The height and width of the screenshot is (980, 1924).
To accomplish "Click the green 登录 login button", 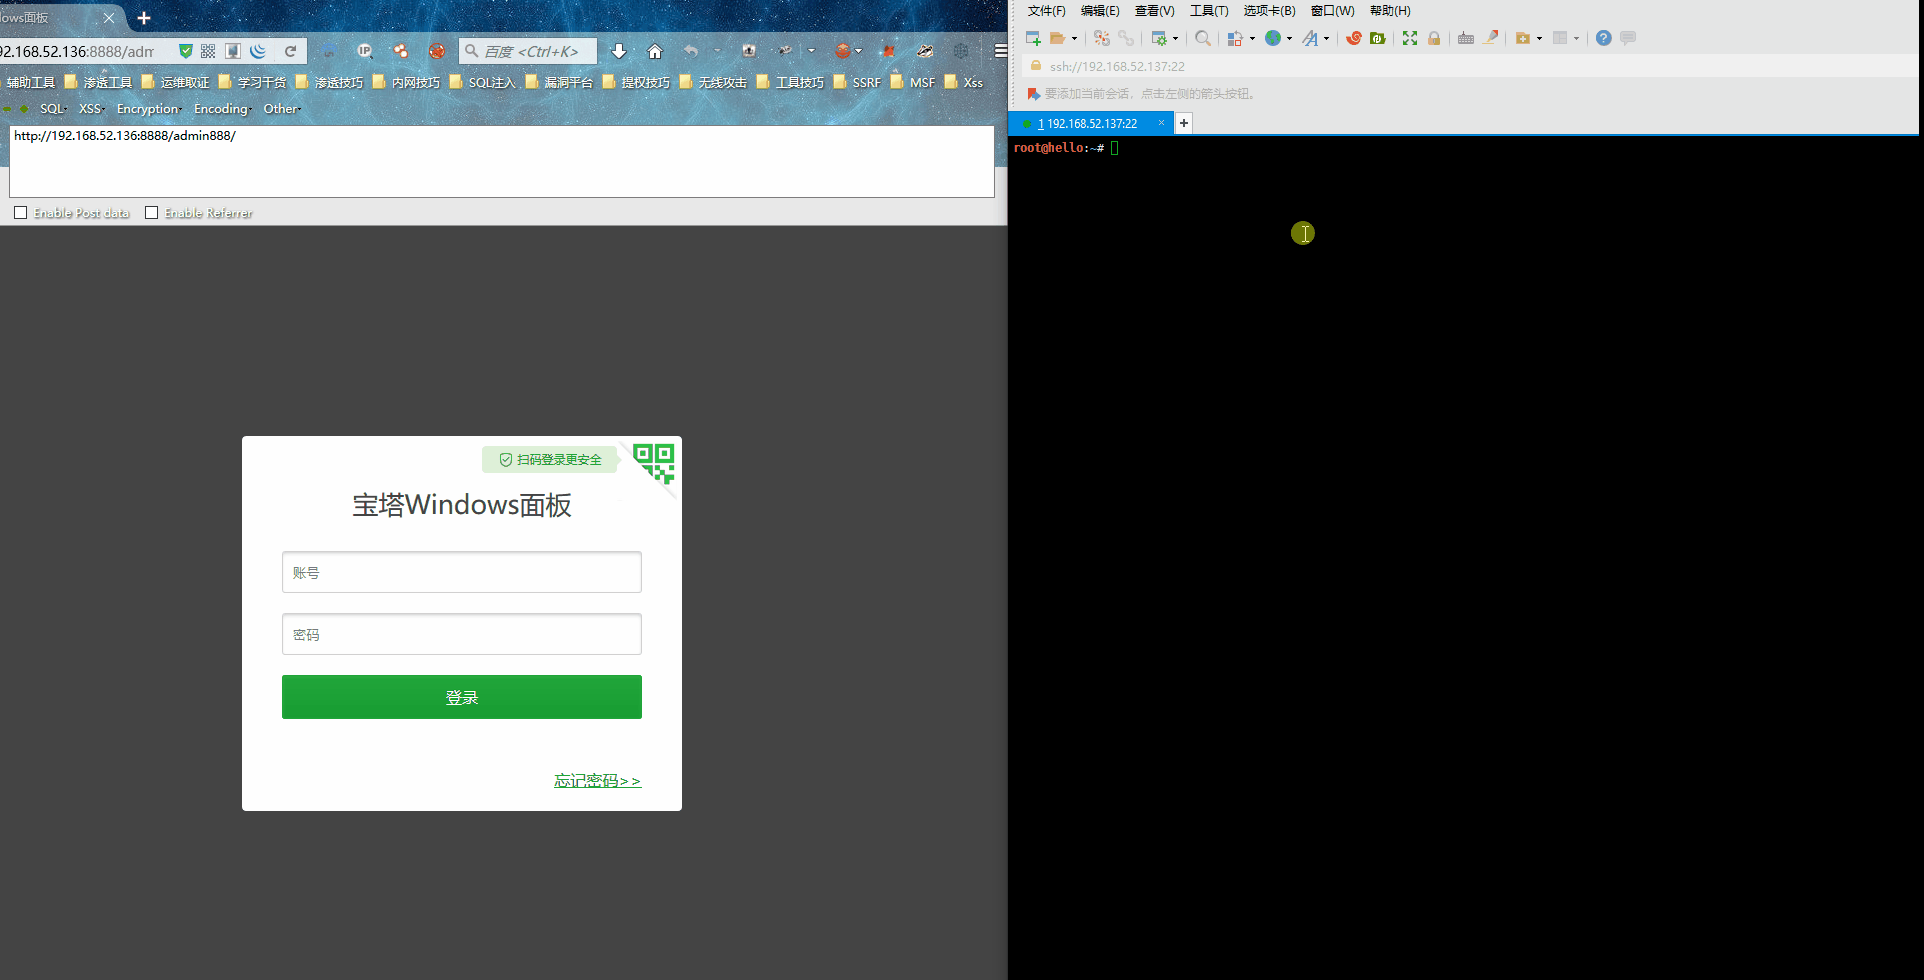I will pyautogui.click(x=462, y=697).
